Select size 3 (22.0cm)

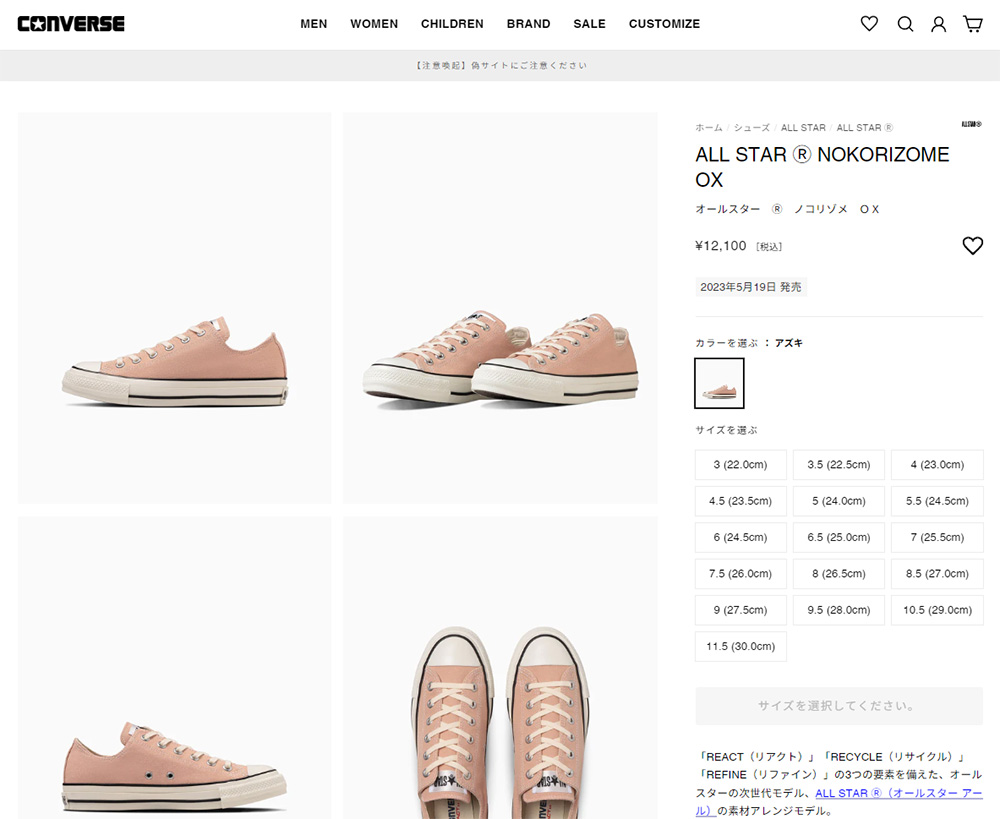(x=740, y=464)
